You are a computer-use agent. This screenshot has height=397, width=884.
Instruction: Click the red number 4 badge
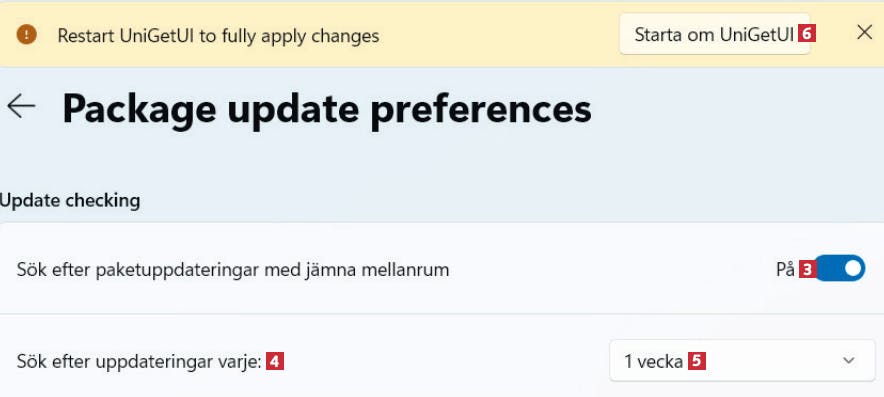click(275, 361)
